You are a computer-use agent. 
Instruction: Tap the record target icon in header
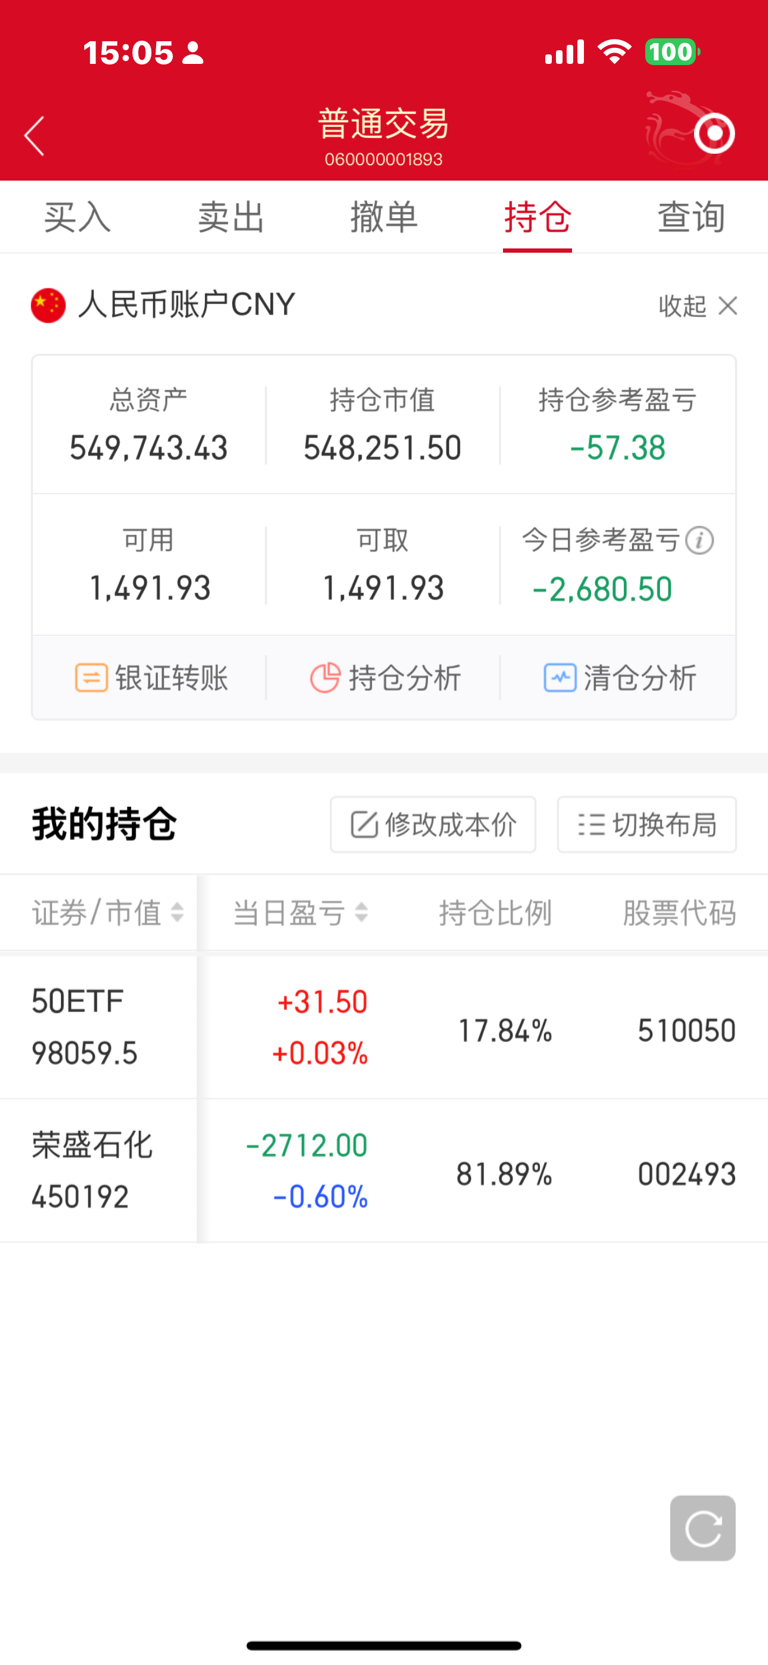pyautogui.click(x=714, y=133)
